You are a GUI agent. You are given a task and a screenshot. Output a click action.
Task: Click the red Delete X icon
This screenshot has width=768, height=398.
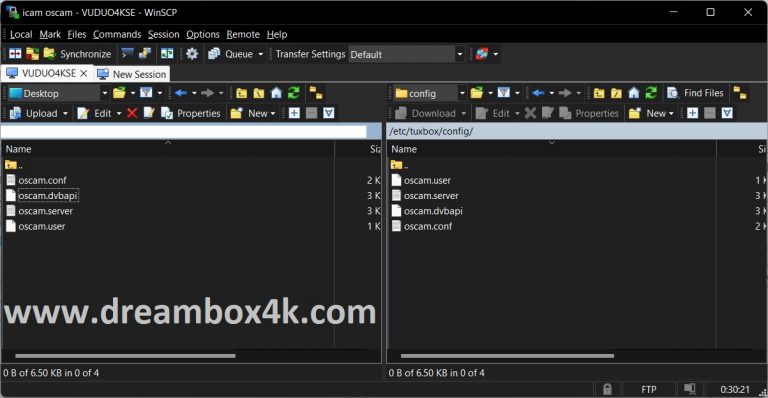(132, 113)
